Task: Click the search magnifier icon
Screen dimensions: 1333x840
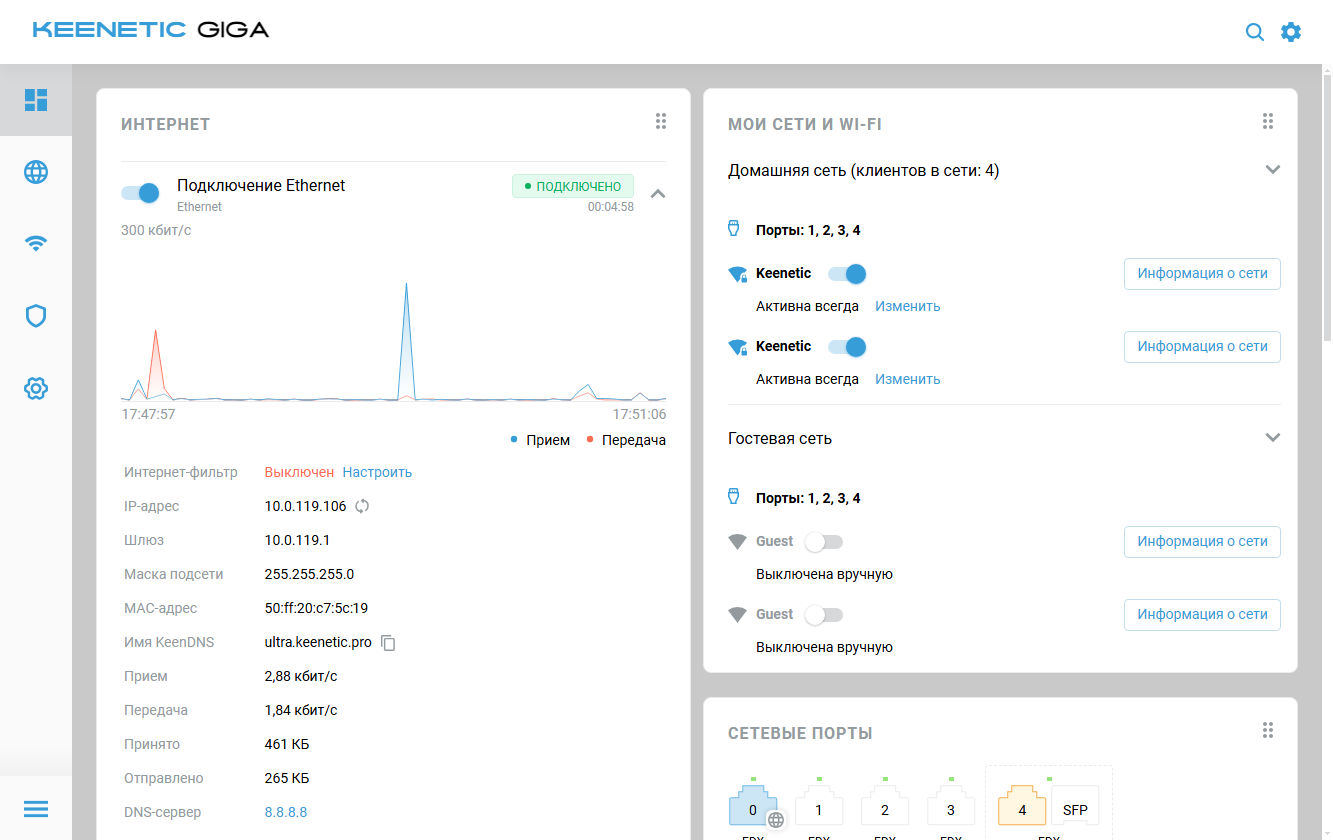Action: (1254, 32)
